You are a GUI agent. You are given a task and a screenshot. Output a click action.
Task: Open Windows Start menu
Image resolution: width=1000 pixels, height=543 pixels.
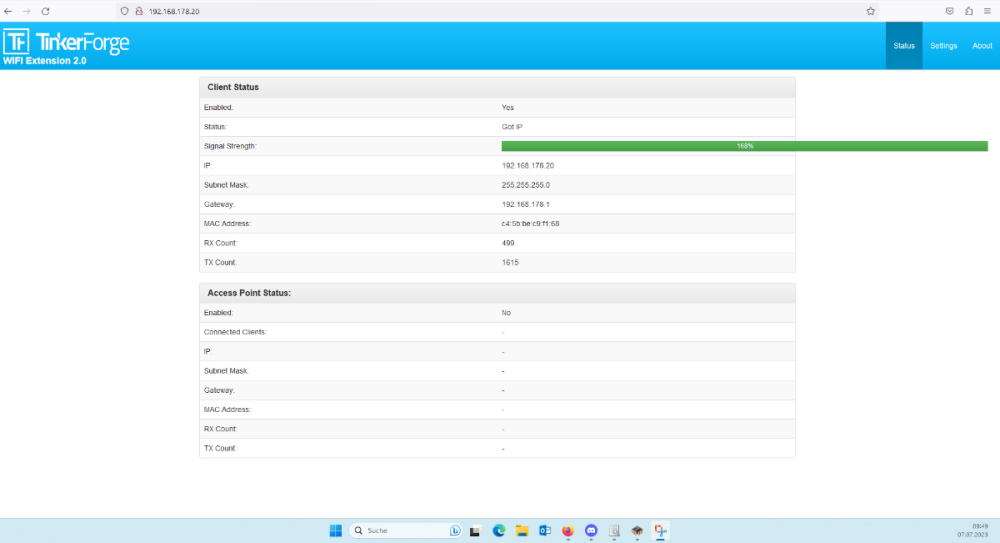click(336, 531)
